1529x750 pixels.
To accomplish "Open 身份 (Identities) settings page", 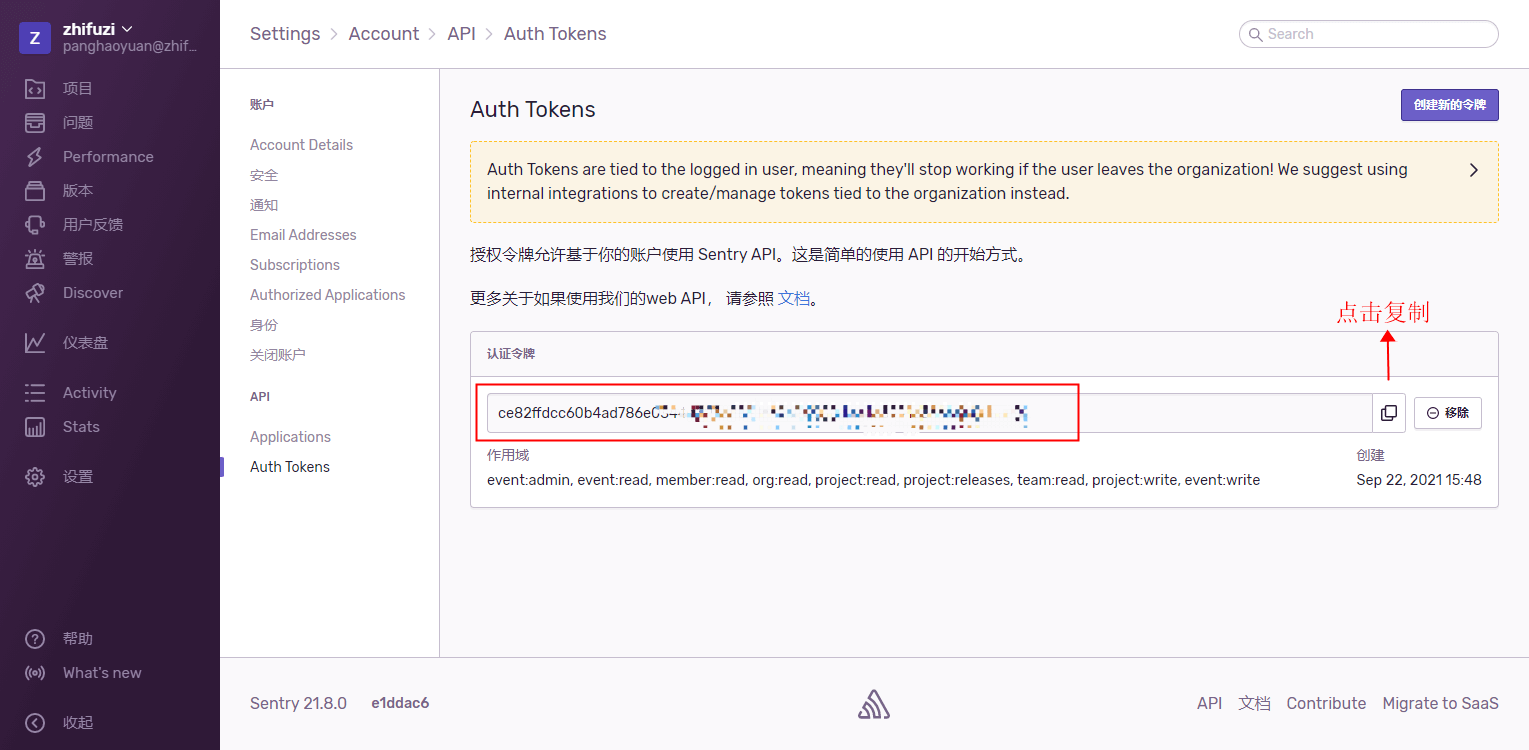I will (x=264, y=325).
